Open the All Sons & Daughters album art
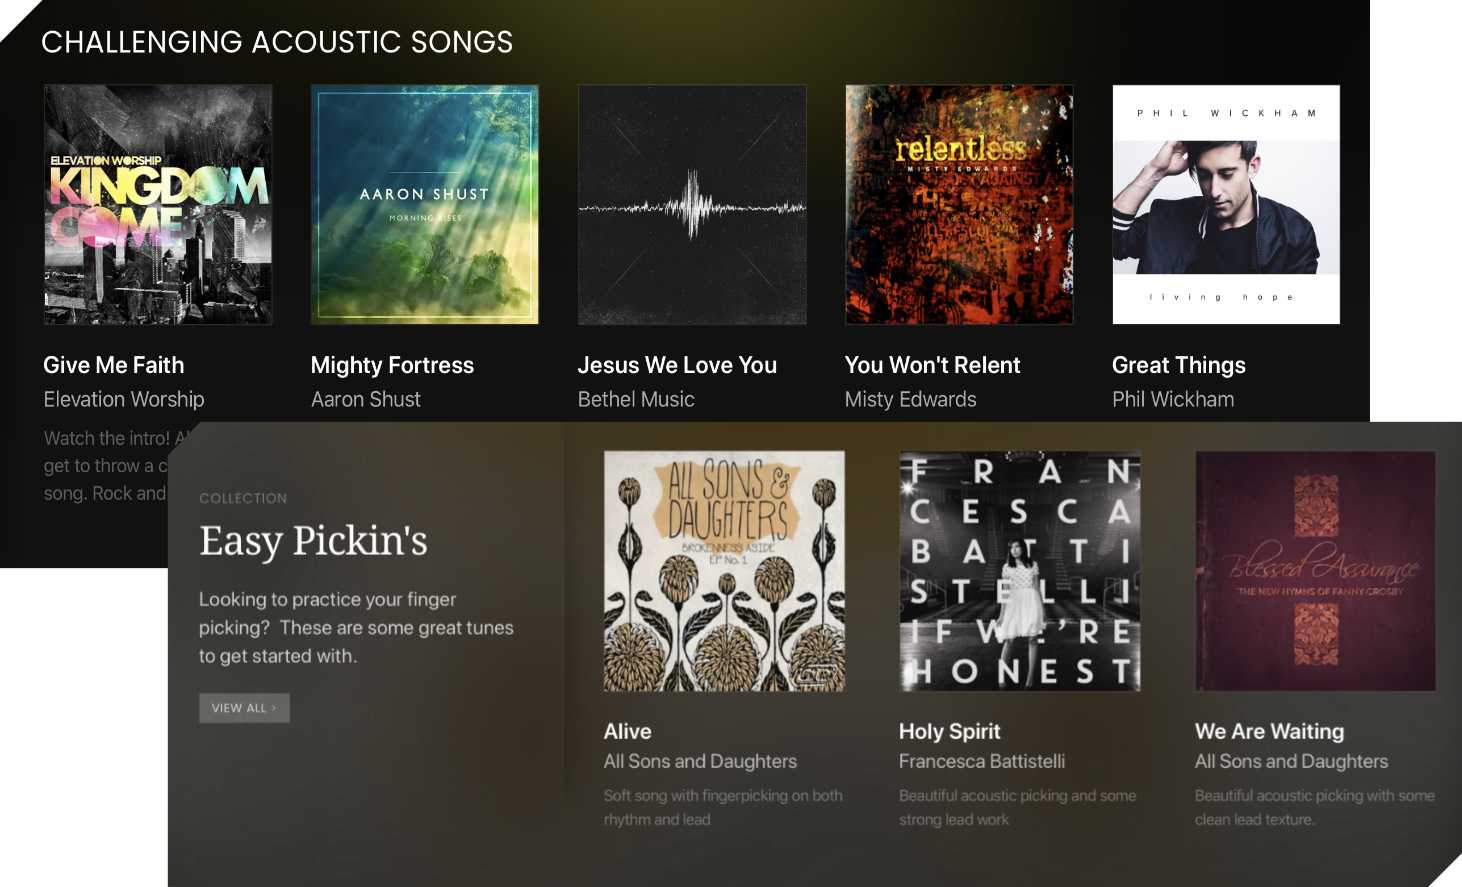Image resolution: width=1462 pixels, height=887 pixels. (724, 571)
